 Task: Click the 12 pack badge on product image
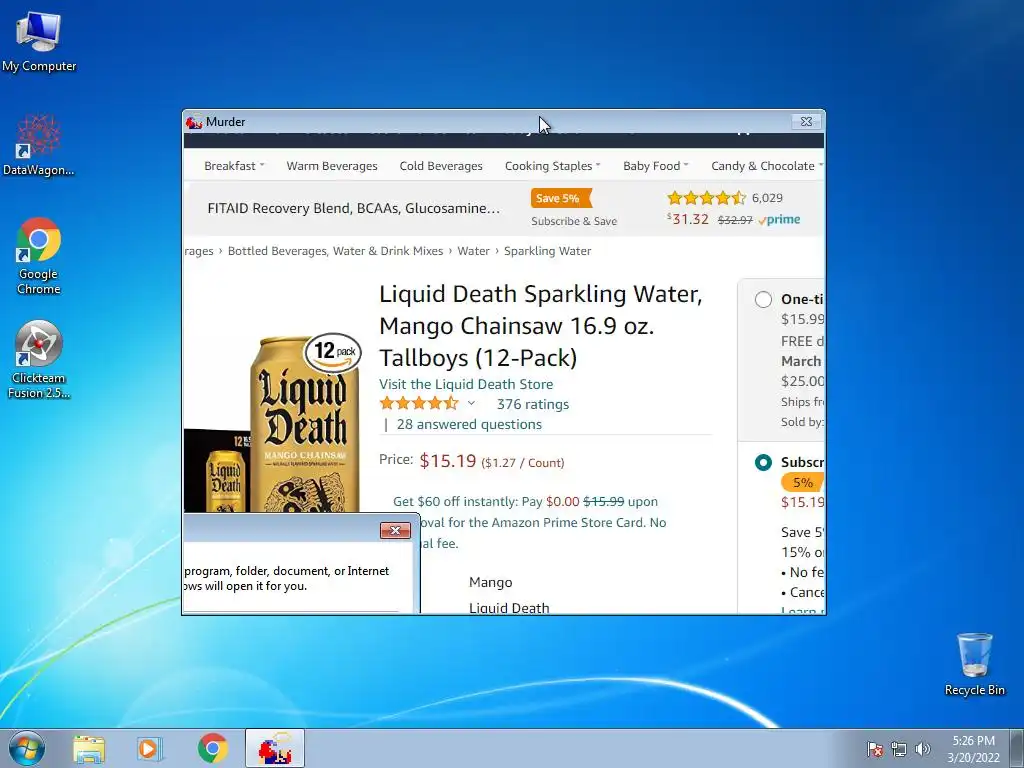point(333,353)
